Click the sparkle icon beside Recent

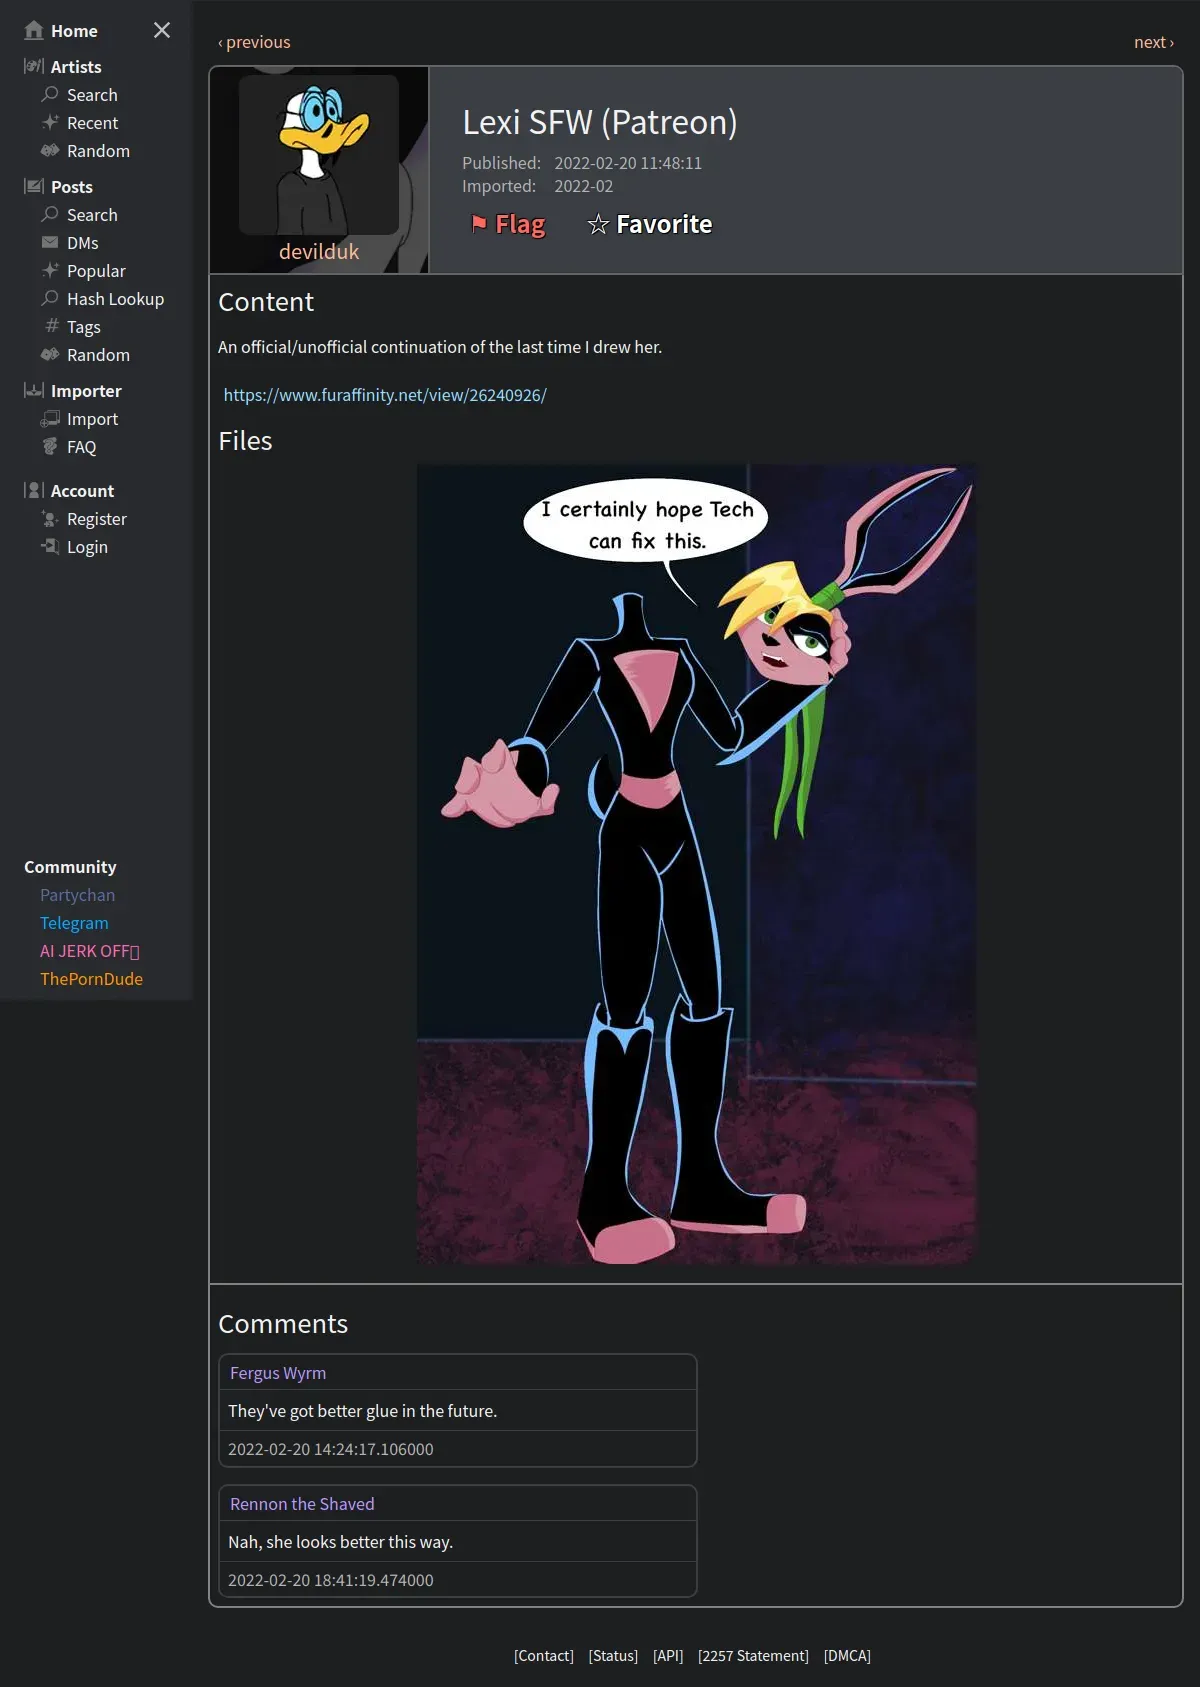pyautogui.click(x=50, y=123)
